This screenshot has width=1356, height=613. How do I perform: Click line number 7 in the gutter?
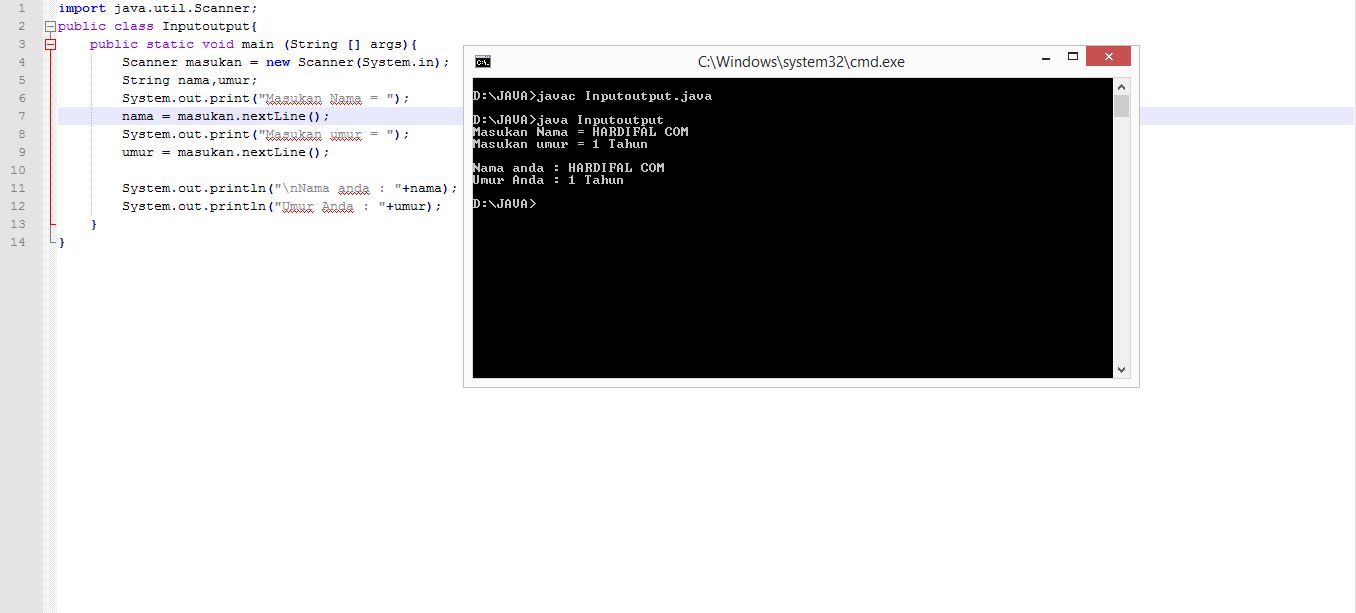pyautogui.click(x=22, y=116)
